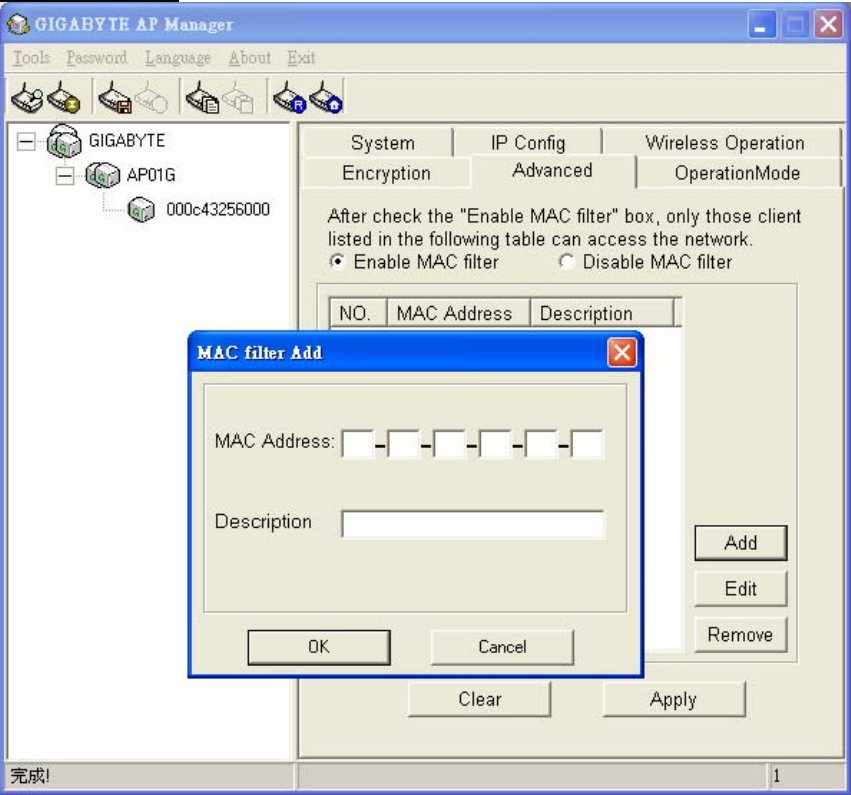Select the AP01G tree label
The height and width of the screenshot is (795, 851).
pyautogui.click(x=151, y=175)
